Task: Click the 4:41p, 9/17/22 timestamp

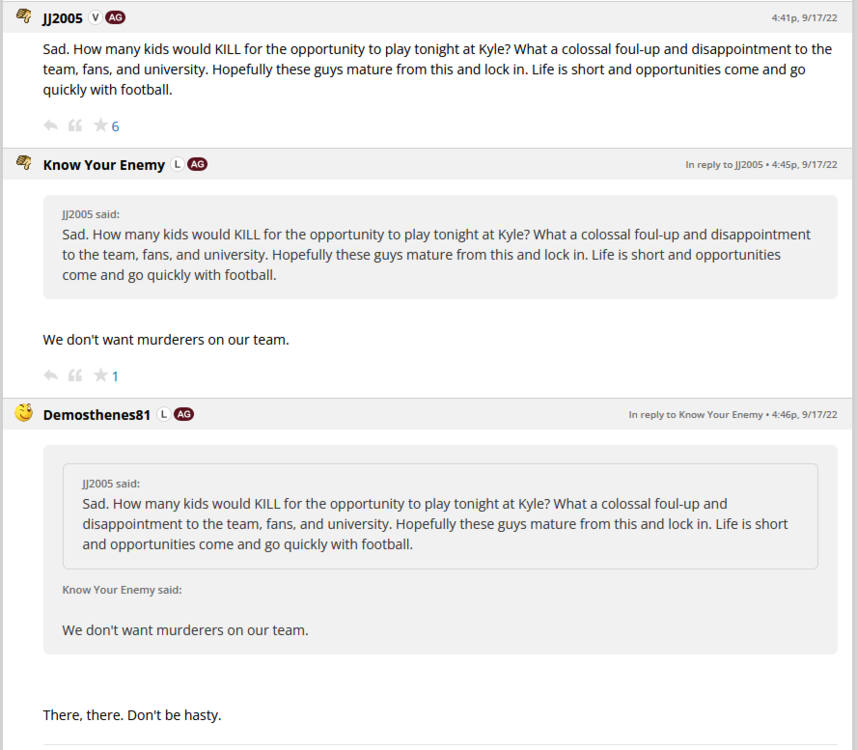Action: click(x=804, y=18)
